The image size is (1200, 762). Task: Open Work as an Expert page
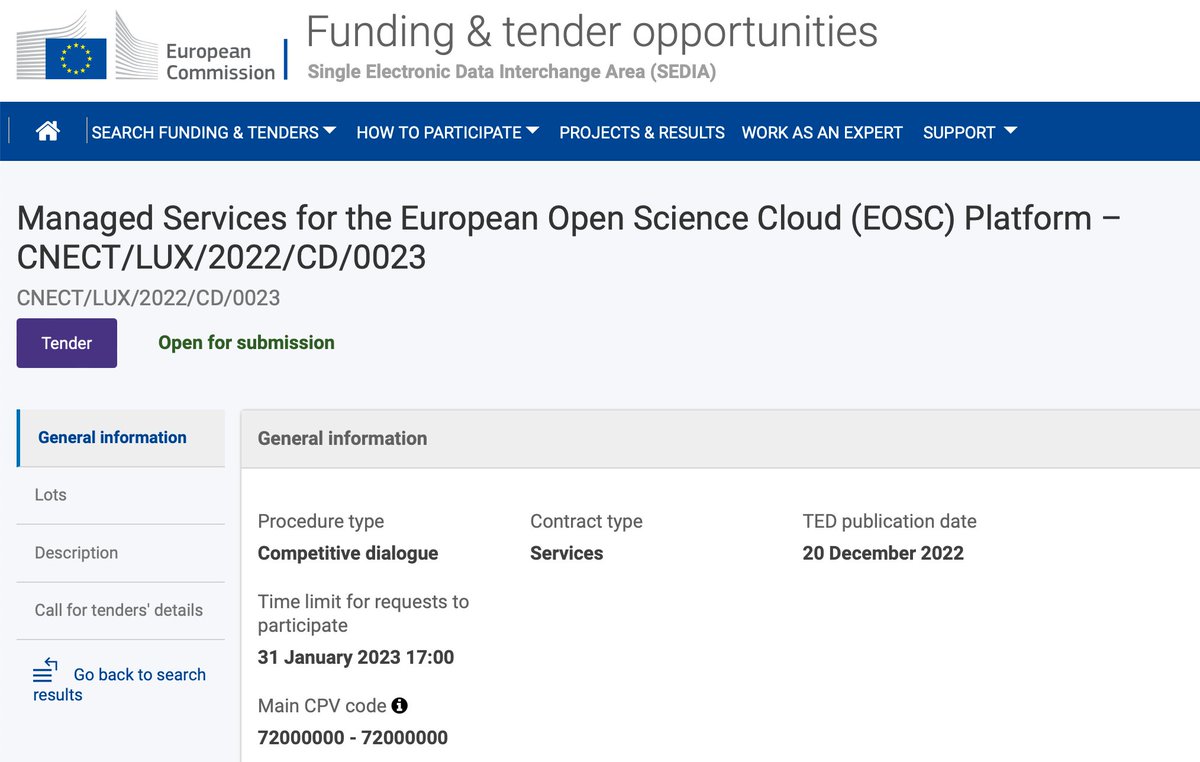point(822,132)
